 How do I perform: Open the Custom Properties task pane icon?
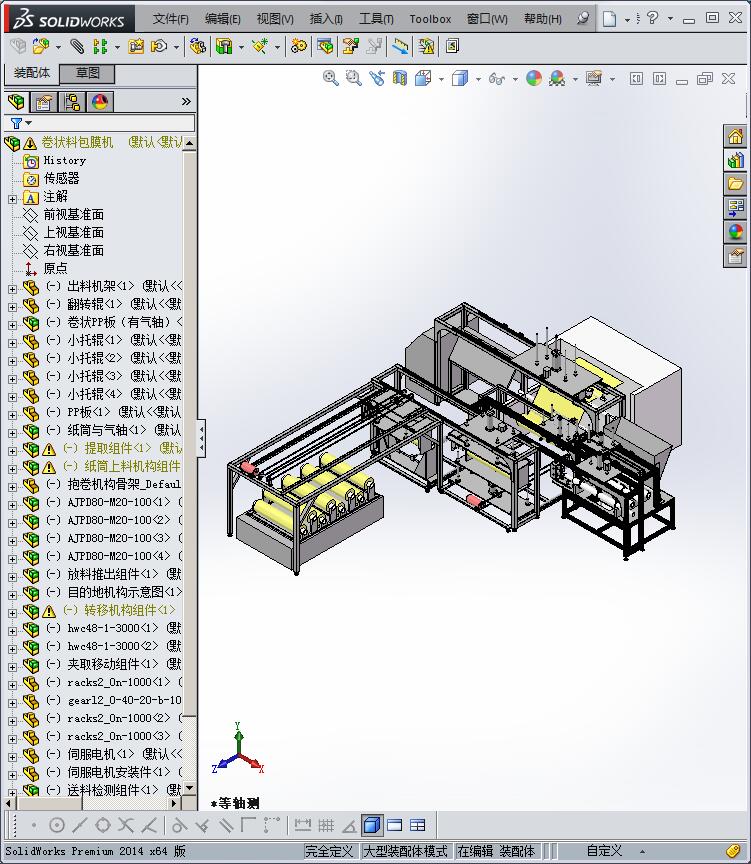(x=736, y=256)
